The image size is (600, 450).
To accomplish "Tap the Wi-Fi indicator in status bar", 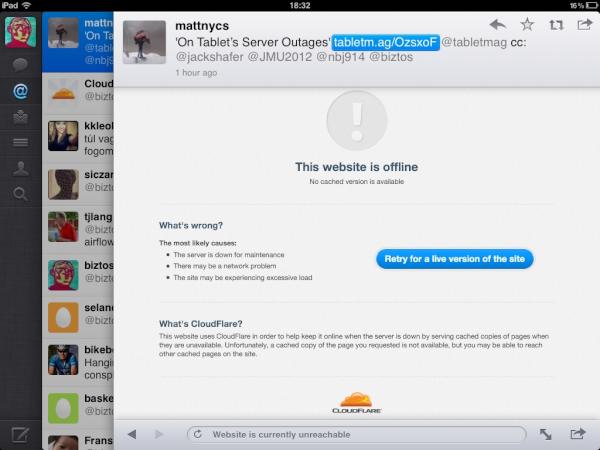I will pos(26,5).
